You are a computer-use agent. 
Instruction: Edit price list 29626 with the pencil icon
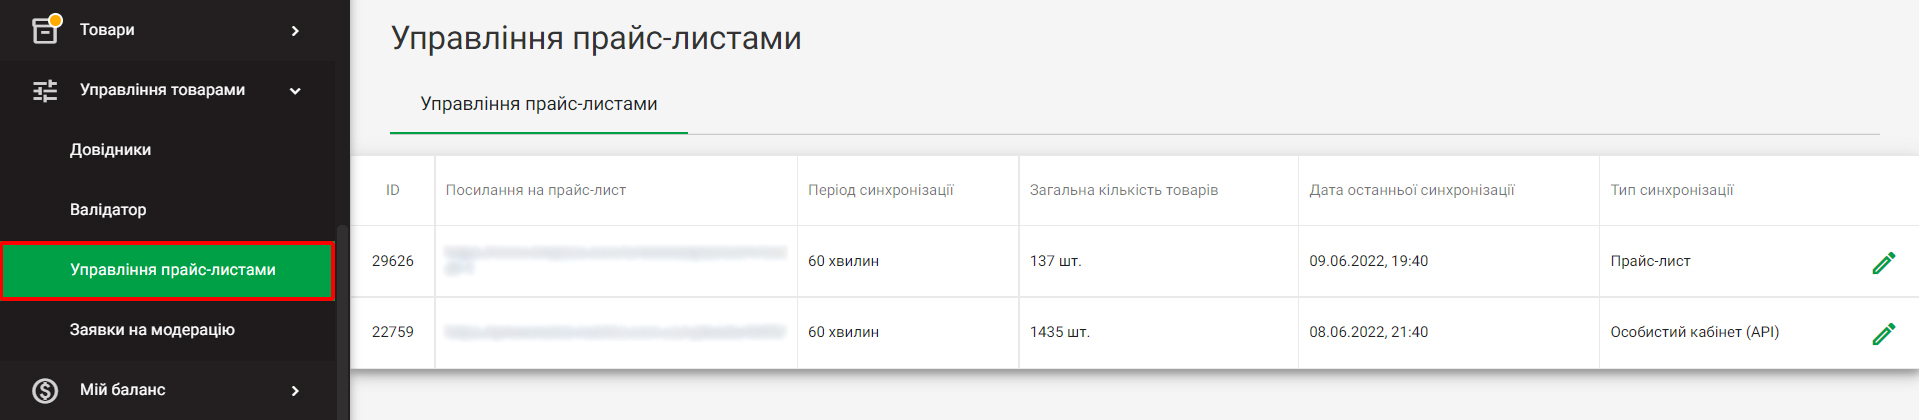tap(1883, 262)
